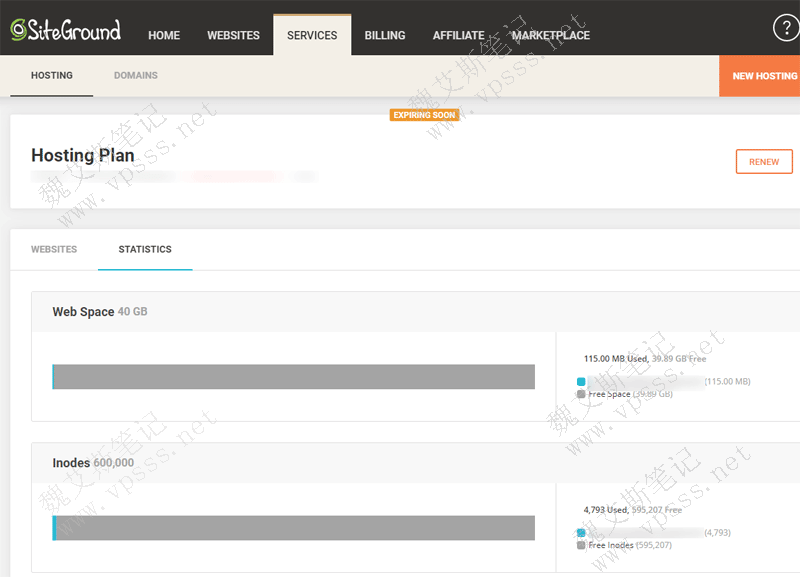800x577 pixels.
Task: Click the blue used inodes legend marker
Action: coord(581,533)
